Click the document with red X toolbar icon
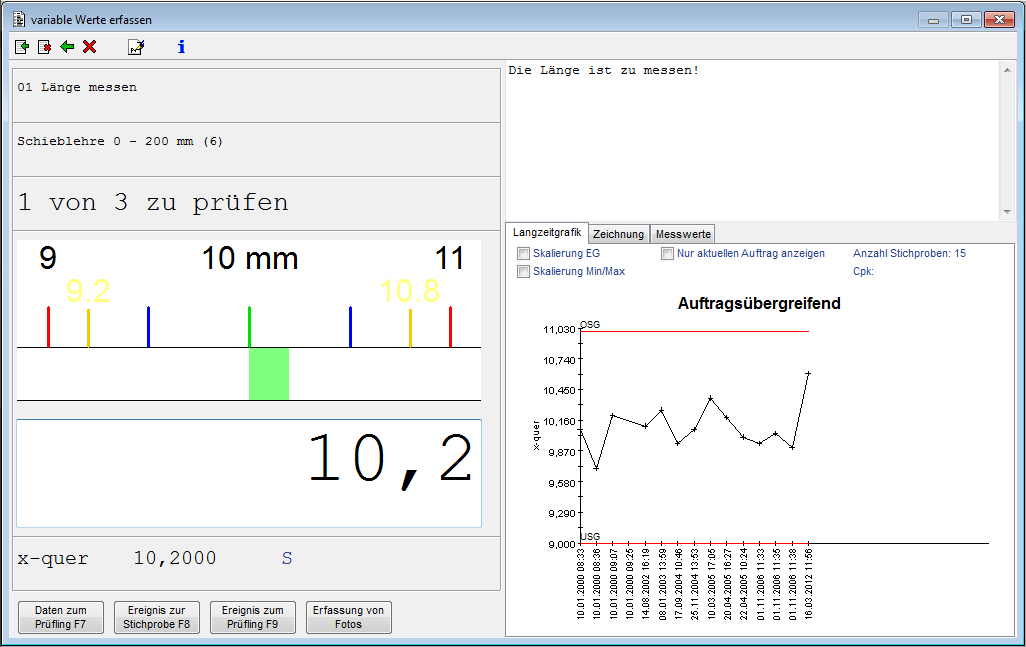The image size is (1026, 647). 44,47
